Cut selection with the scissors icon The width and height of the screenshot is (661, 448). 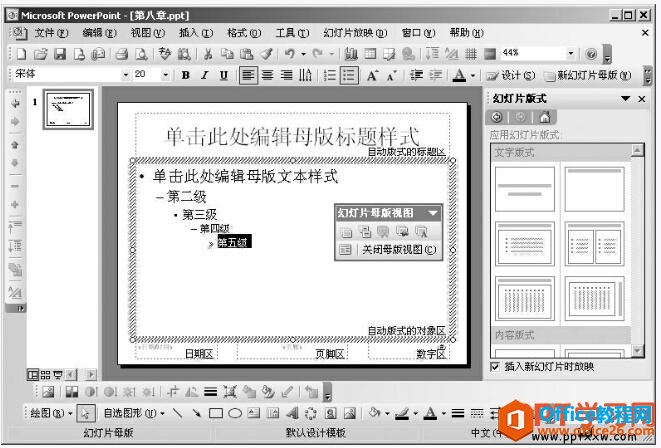pyautogui.click(x=208, y=54)
